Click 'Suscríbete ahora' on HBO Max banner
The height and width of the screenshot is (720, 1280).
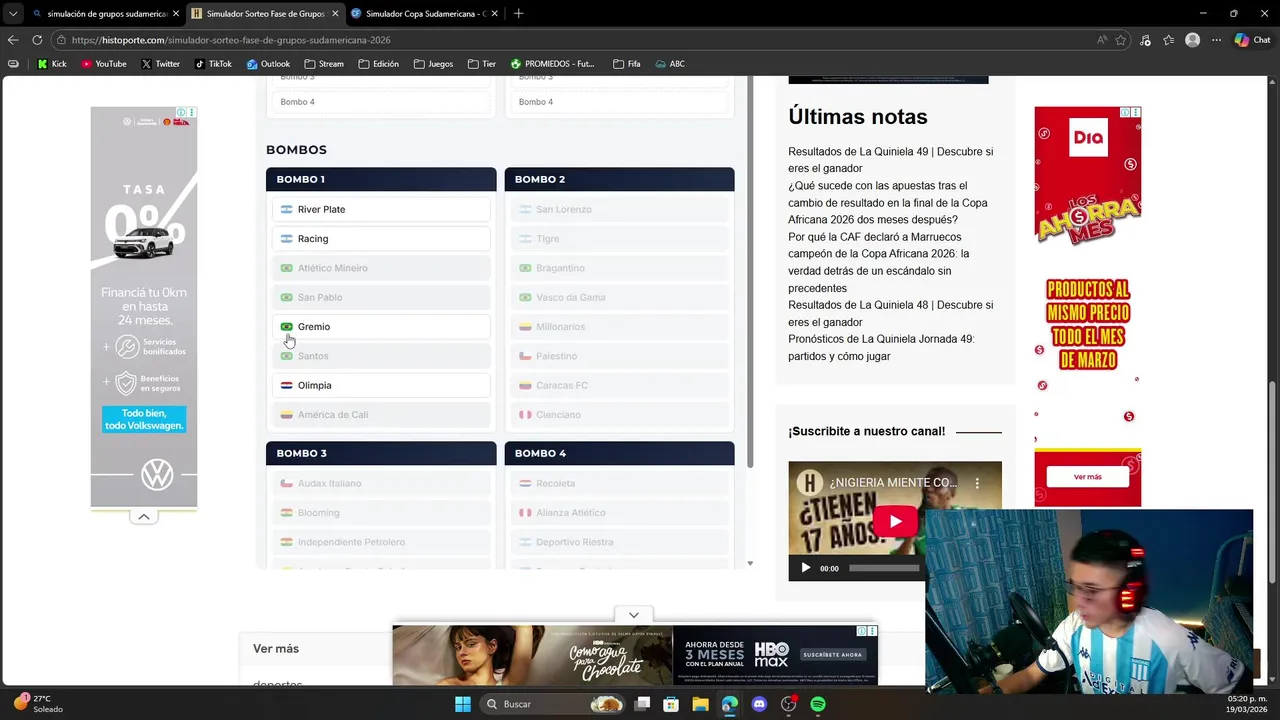point(832,655)
